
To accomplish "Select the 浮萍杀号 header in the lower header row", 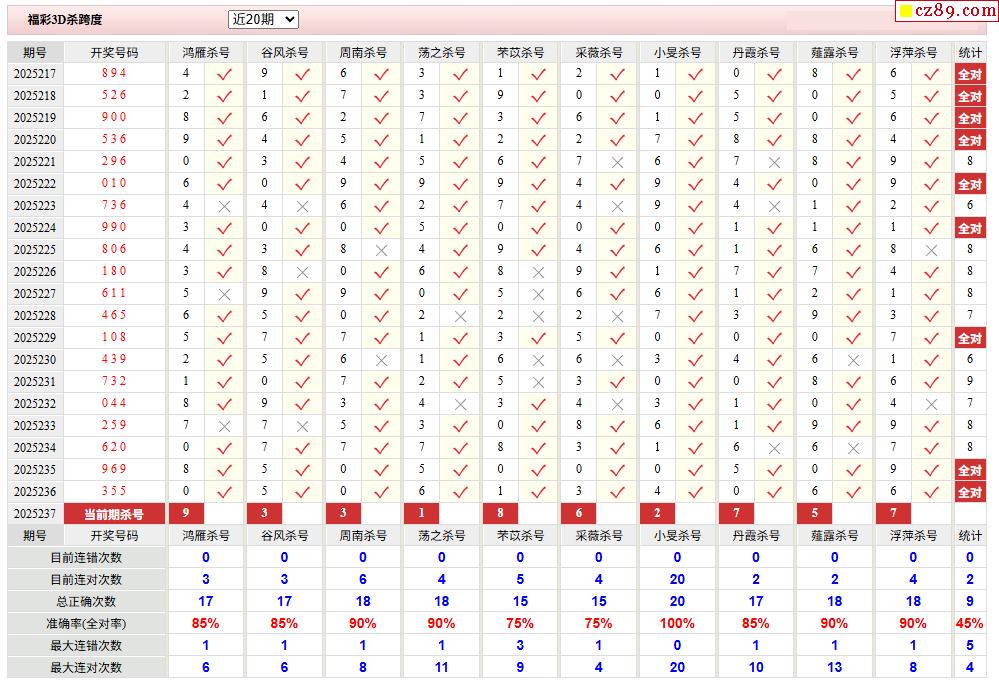I will point(913,536).
